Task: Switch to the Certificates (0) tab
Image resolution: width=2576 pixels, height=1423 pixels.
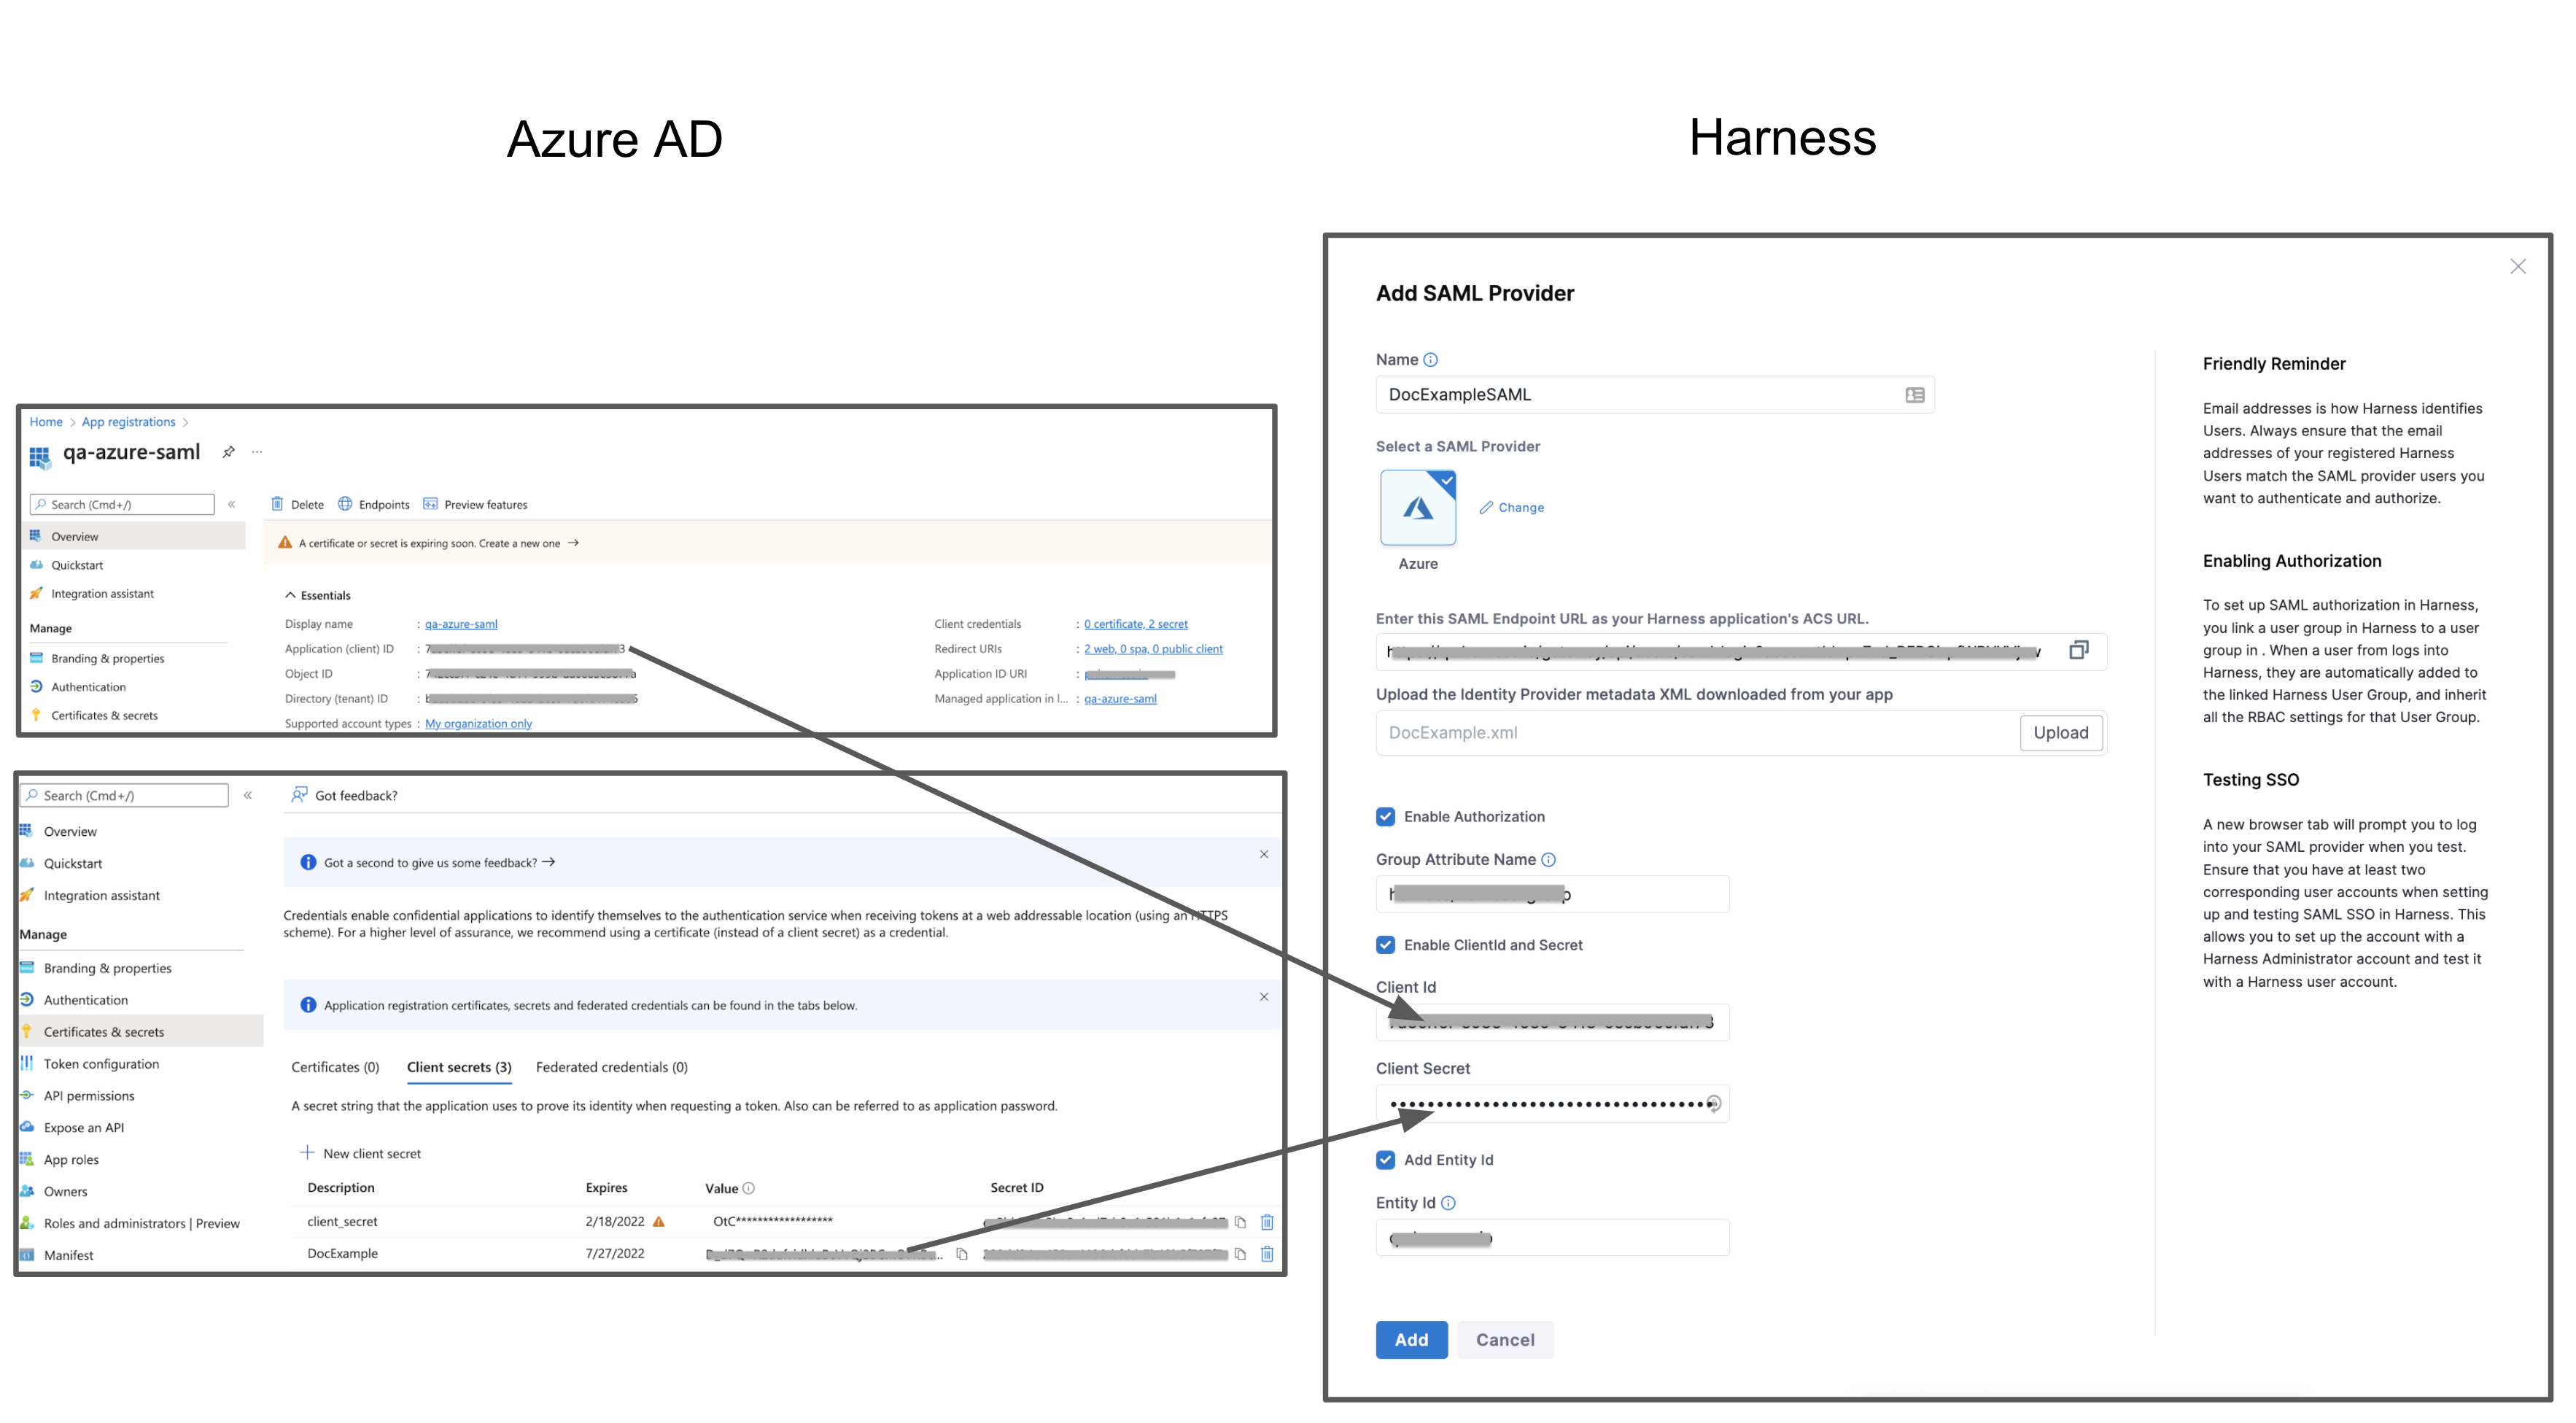Action: pos(335,1067)
